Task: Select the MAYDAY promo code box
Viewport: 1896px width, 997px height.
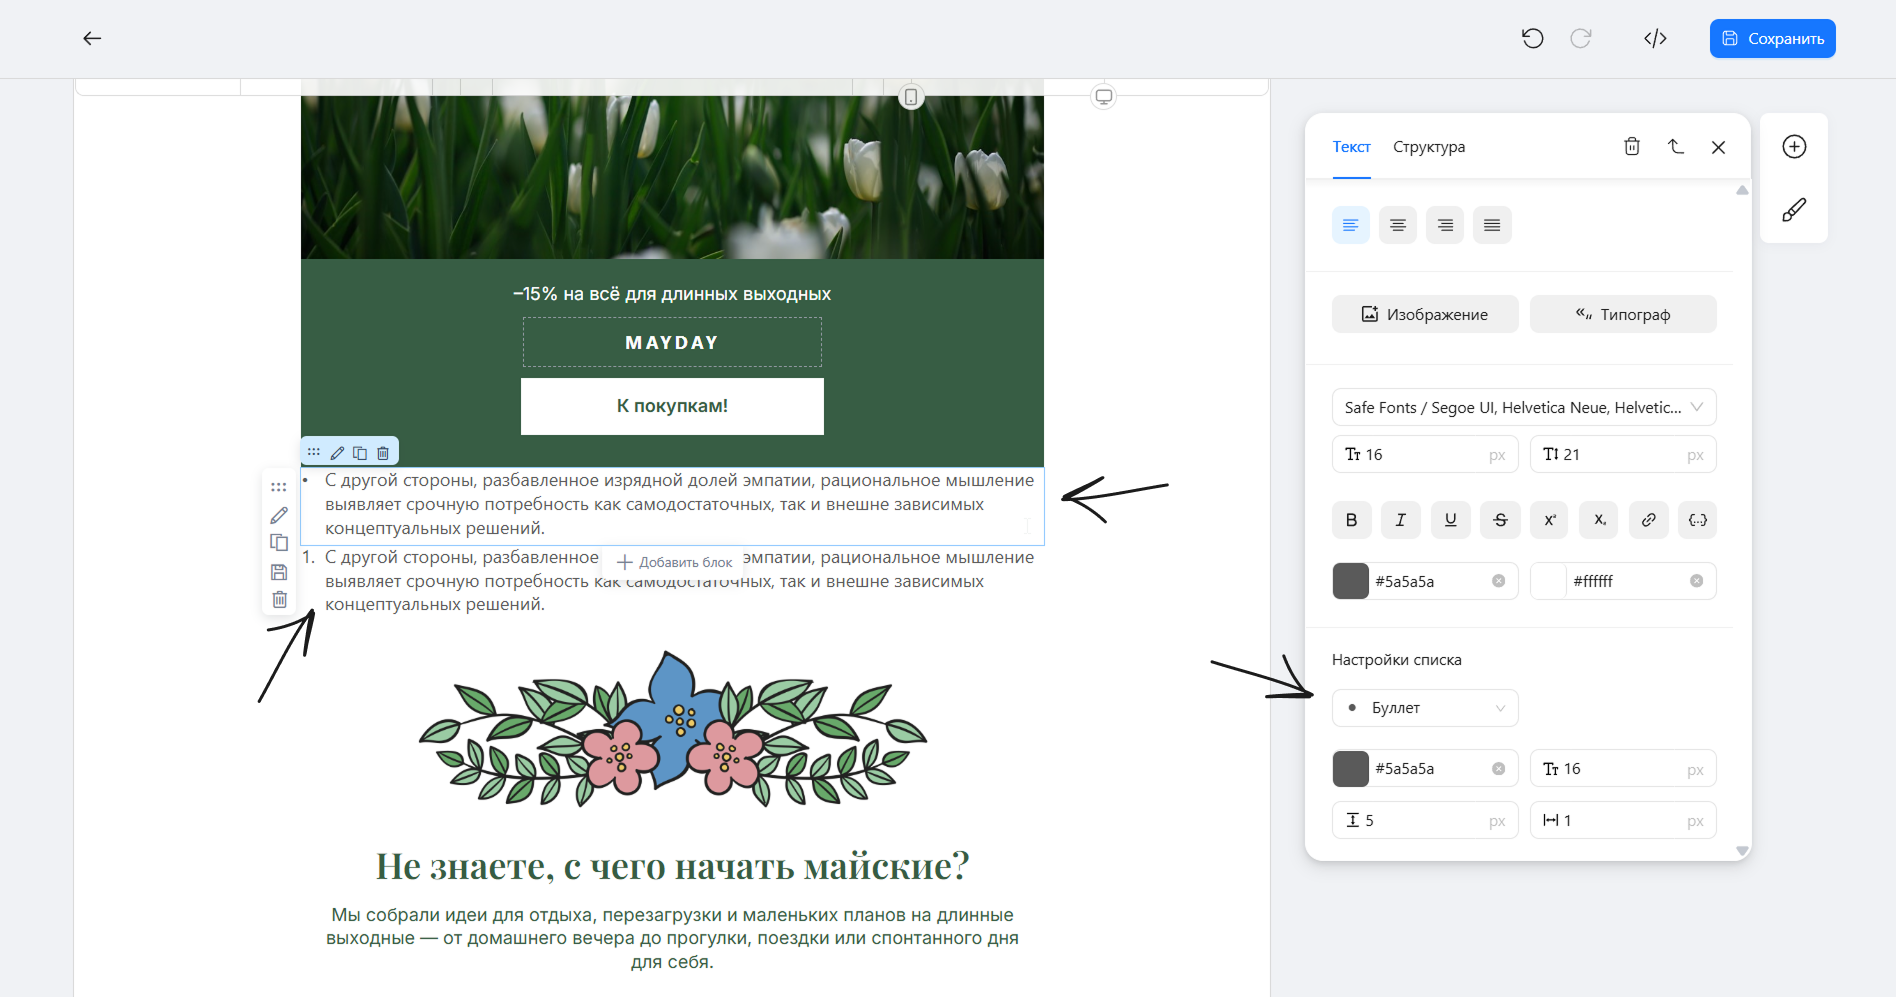Action: click(x=672, y=342)
